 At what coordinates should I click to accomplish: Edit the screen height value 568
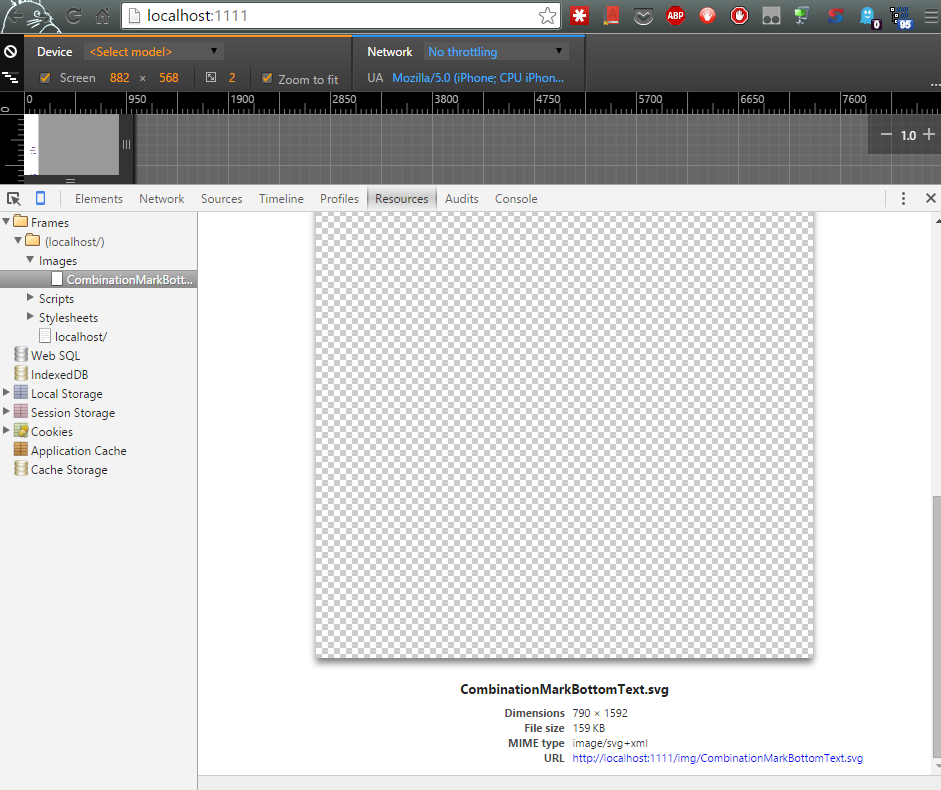pos(169,78)
